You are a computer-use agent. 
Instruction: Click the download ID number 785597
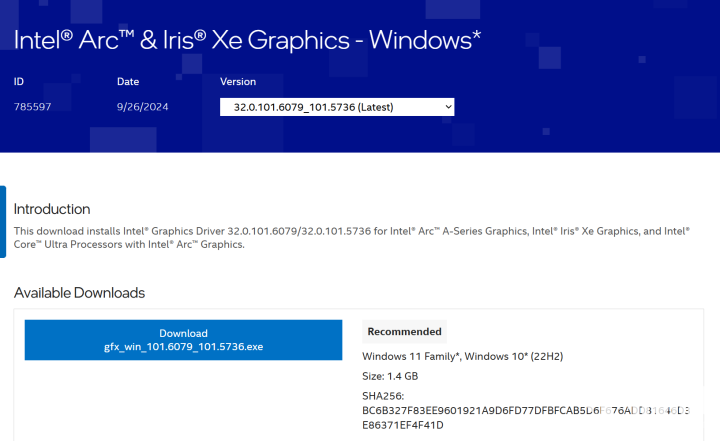click(34, 106)
